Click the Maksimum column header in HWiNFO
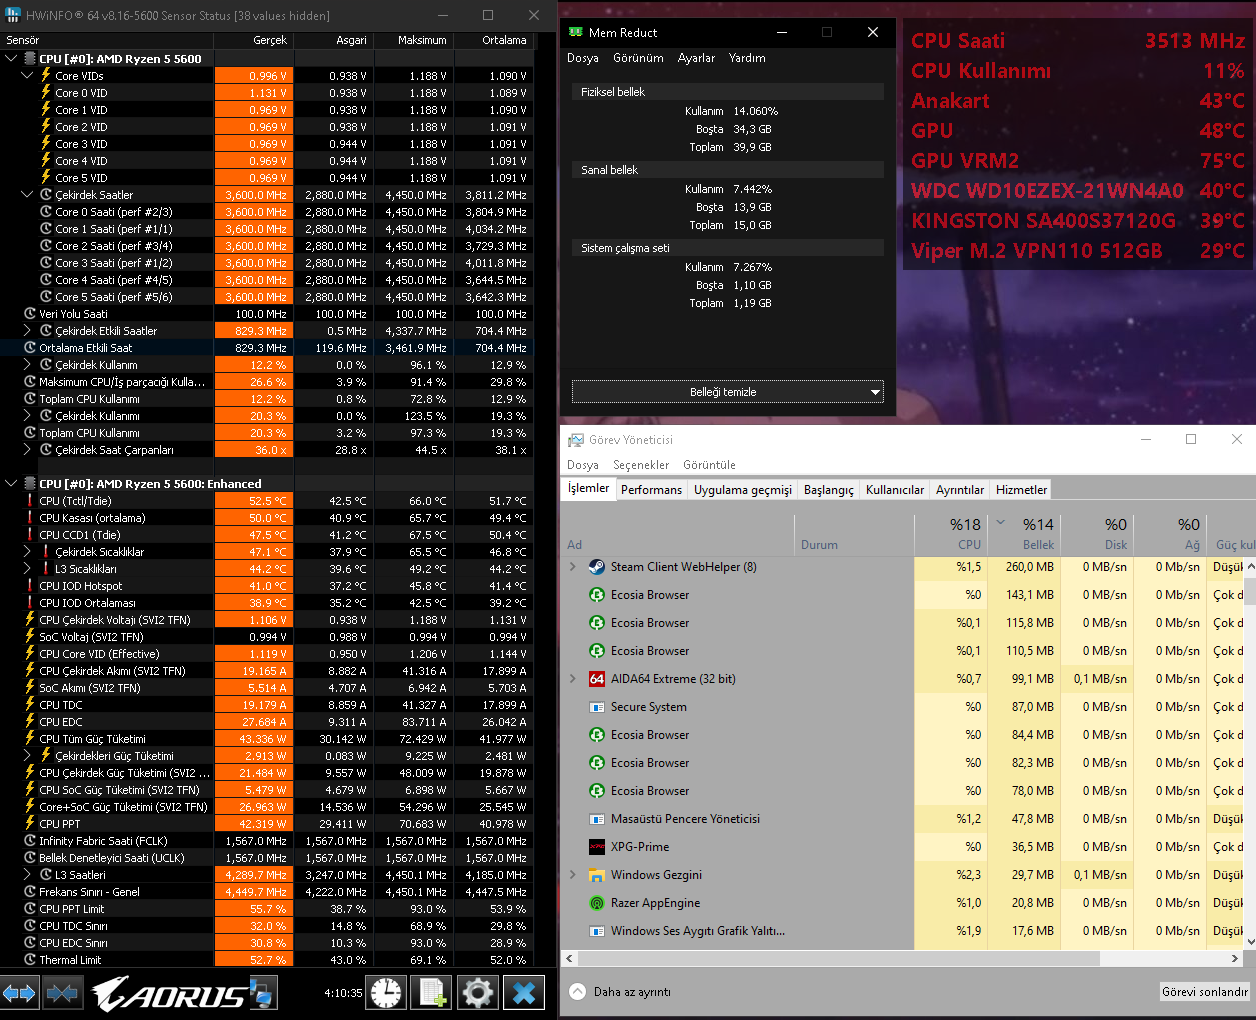 coord(415,40)
